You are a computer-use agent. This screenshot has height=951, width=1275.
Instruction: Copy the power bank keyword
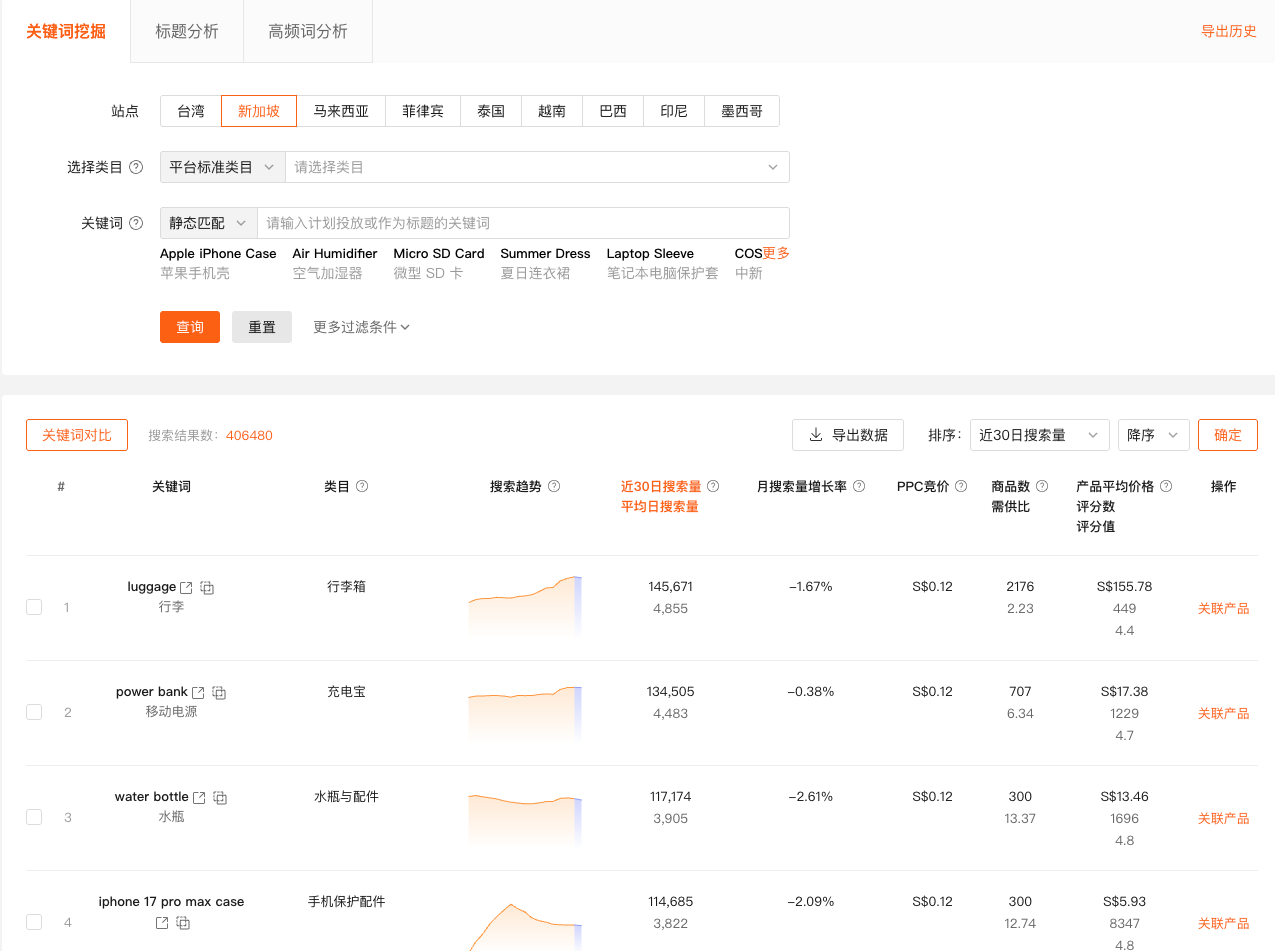(219, 693)
